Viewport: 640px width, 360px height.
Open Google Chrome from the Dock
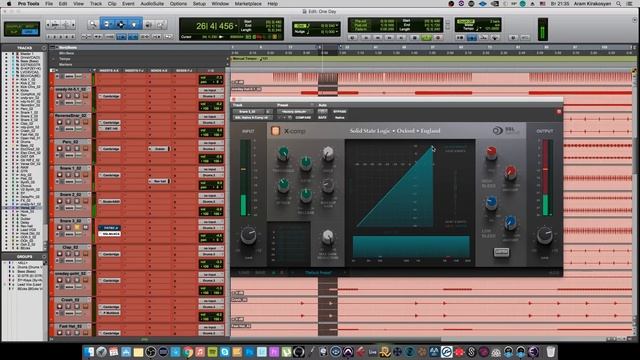[188, 351]
